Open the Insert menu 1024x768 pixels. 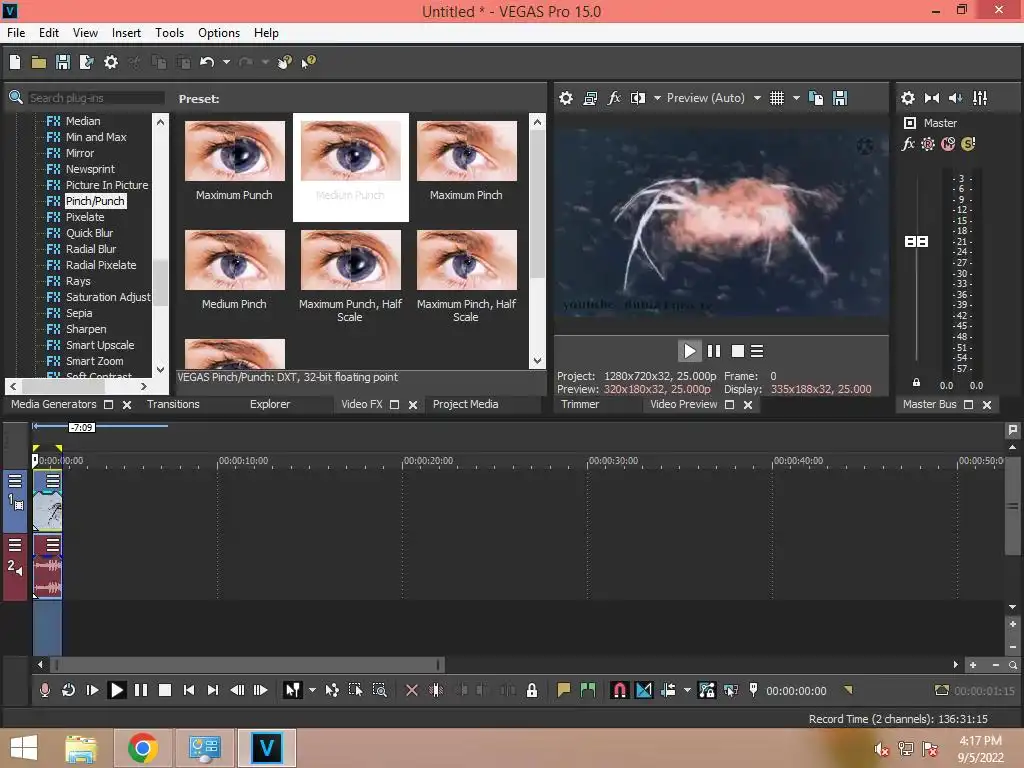pos(126,33)
